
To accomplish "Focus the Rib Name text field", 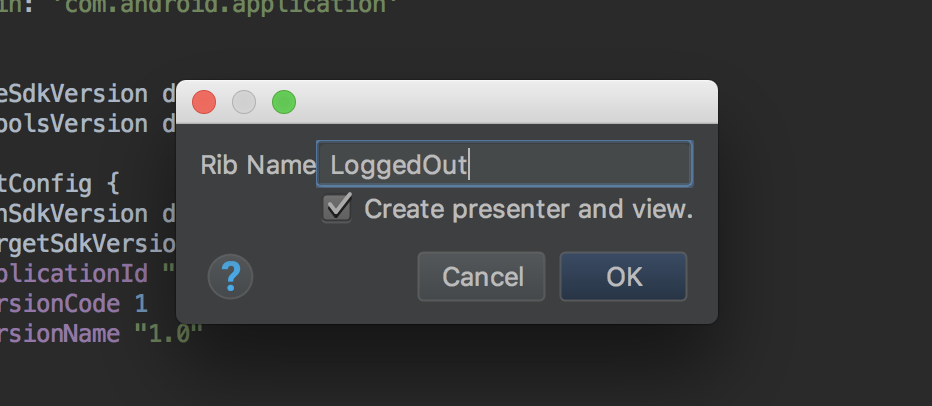I will pyautogui.click(x=504, y=164).
